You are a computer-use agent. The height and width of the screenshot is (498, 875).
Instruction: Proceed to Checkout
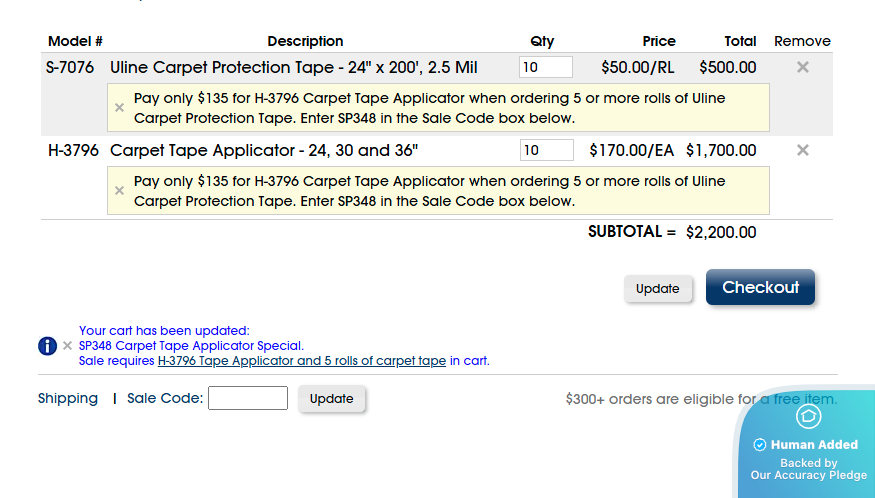[x=760, y=287]
